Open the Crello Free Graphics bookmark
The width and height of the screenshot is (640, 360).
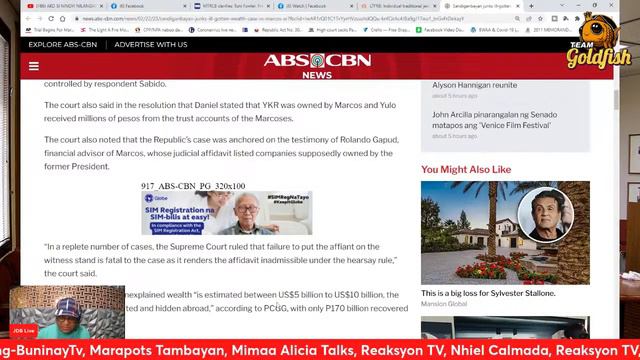[x=387, y=30]
